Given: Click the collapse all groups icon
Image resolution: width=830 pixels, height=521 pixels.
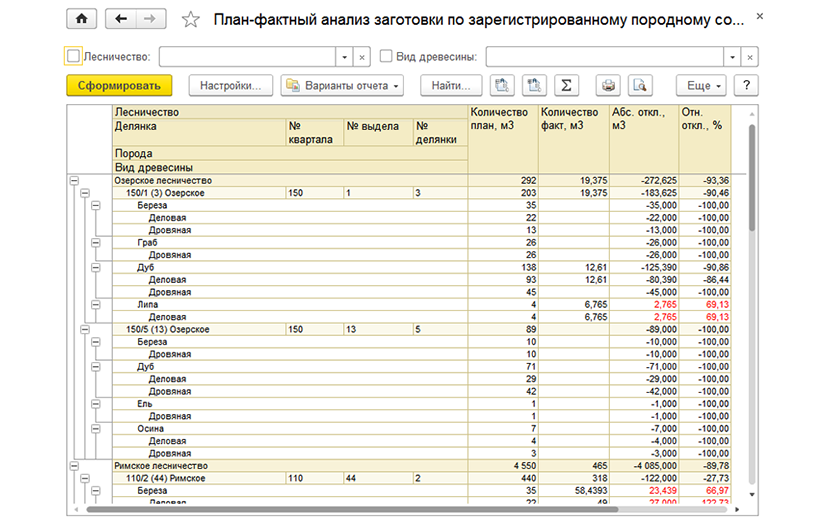Looking at the screenshot, I should tap(534, 85).
